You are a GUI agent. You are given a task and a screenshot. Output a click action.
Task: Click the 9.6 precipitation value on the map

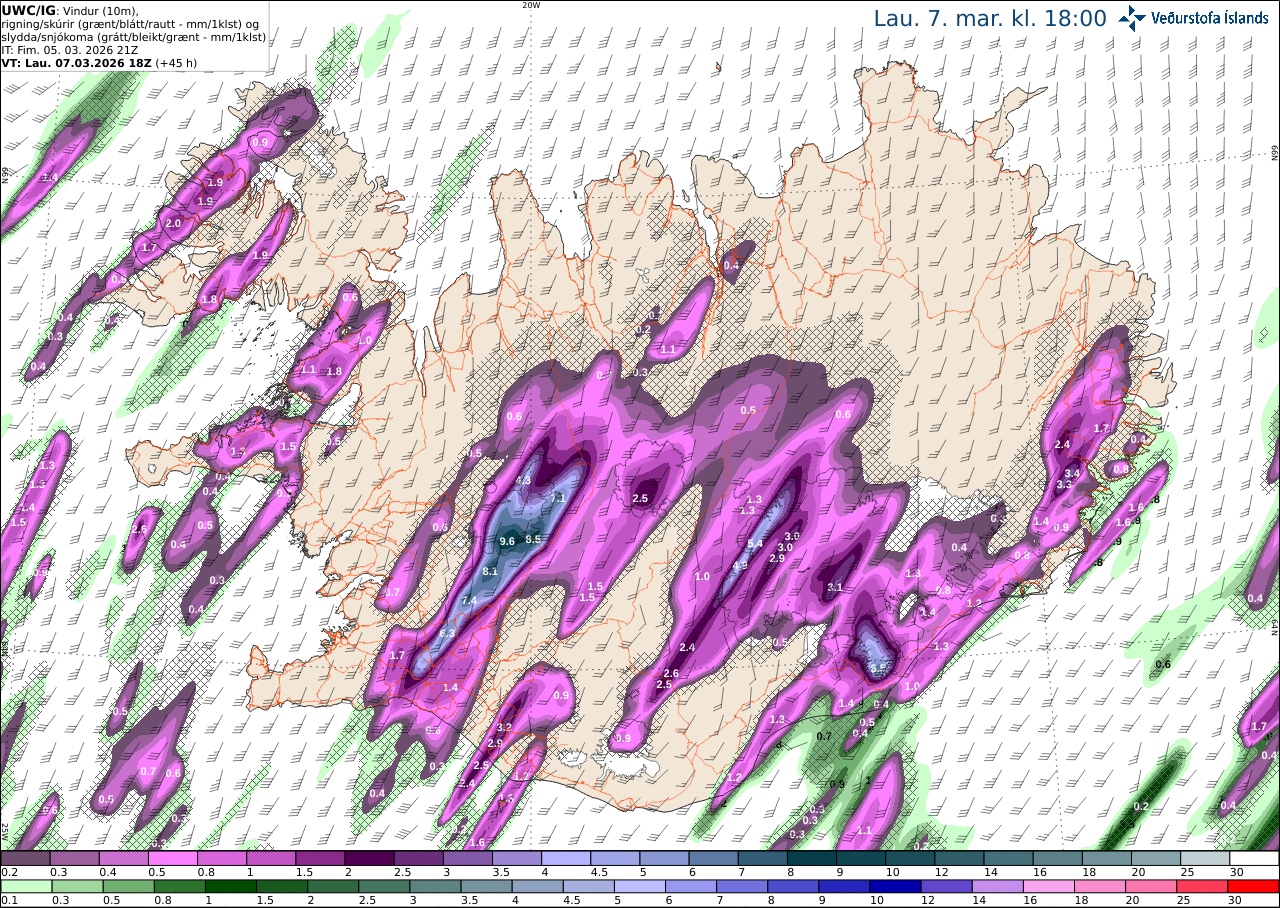507,541
